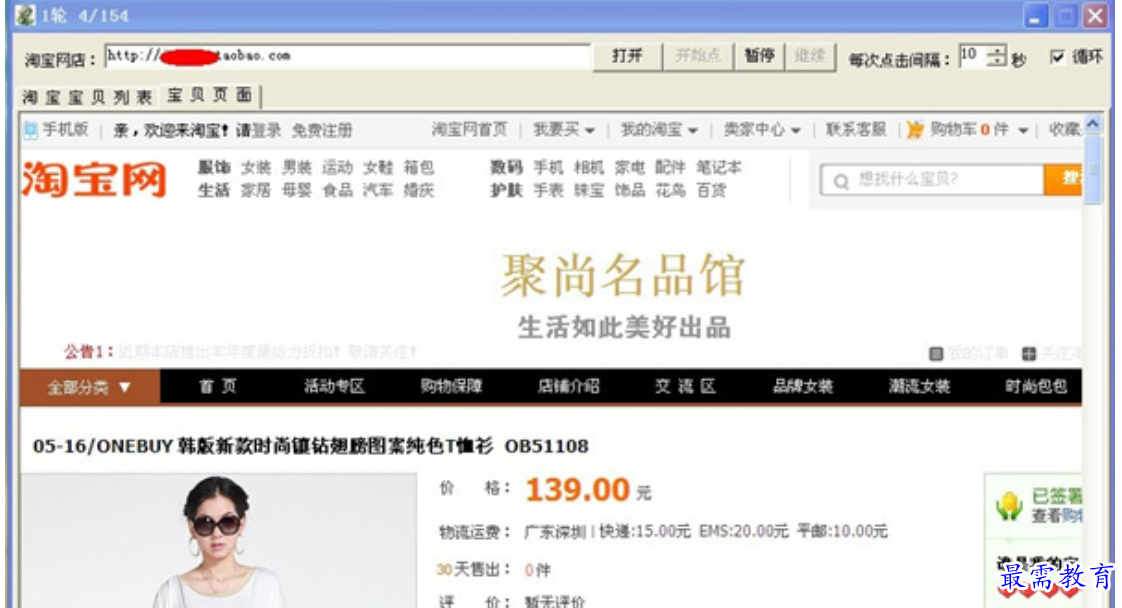Click the 家居 category link
The width and height of the screenshot is (1122, 608).
(255, 190)
